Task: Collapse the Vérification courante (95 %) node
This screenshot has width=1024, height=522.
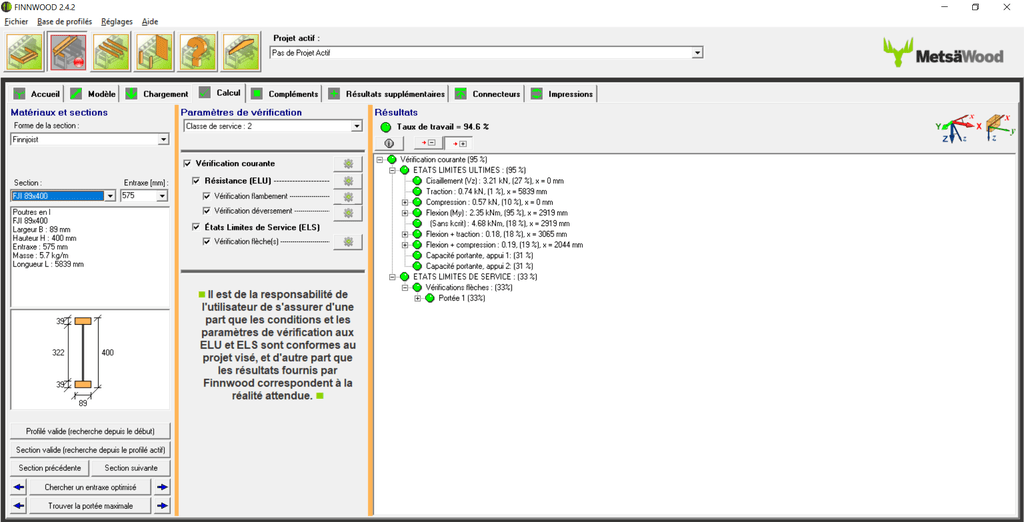Action: point(380,159)
